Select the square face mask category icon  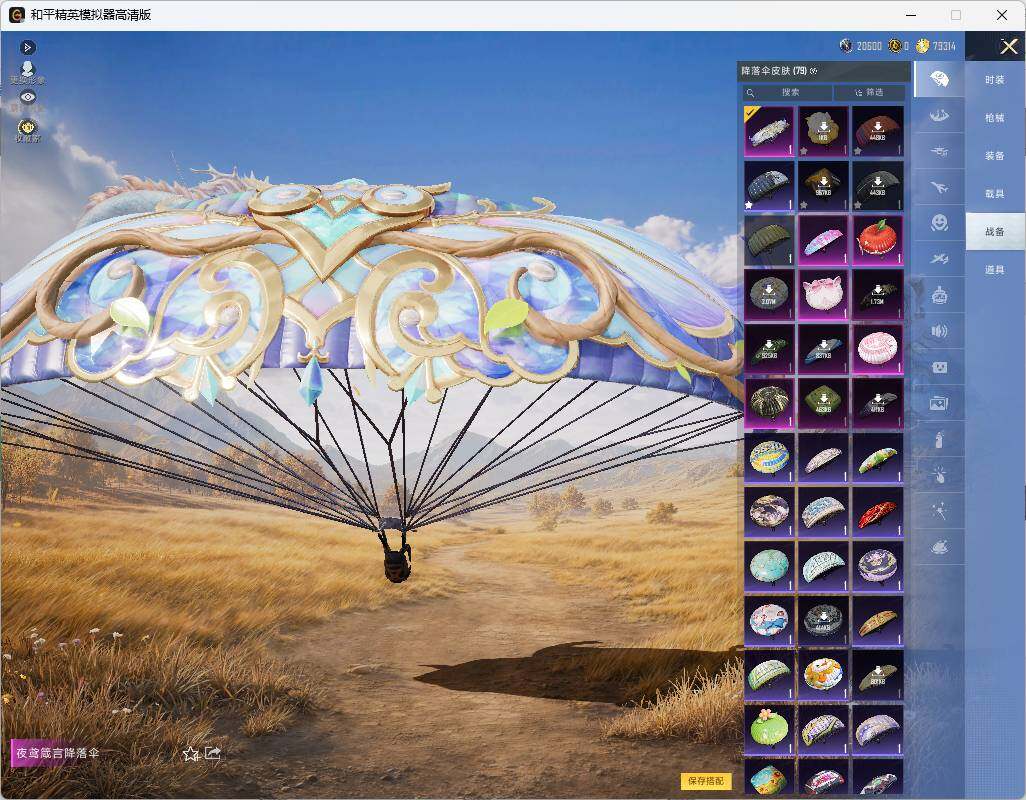939,368
